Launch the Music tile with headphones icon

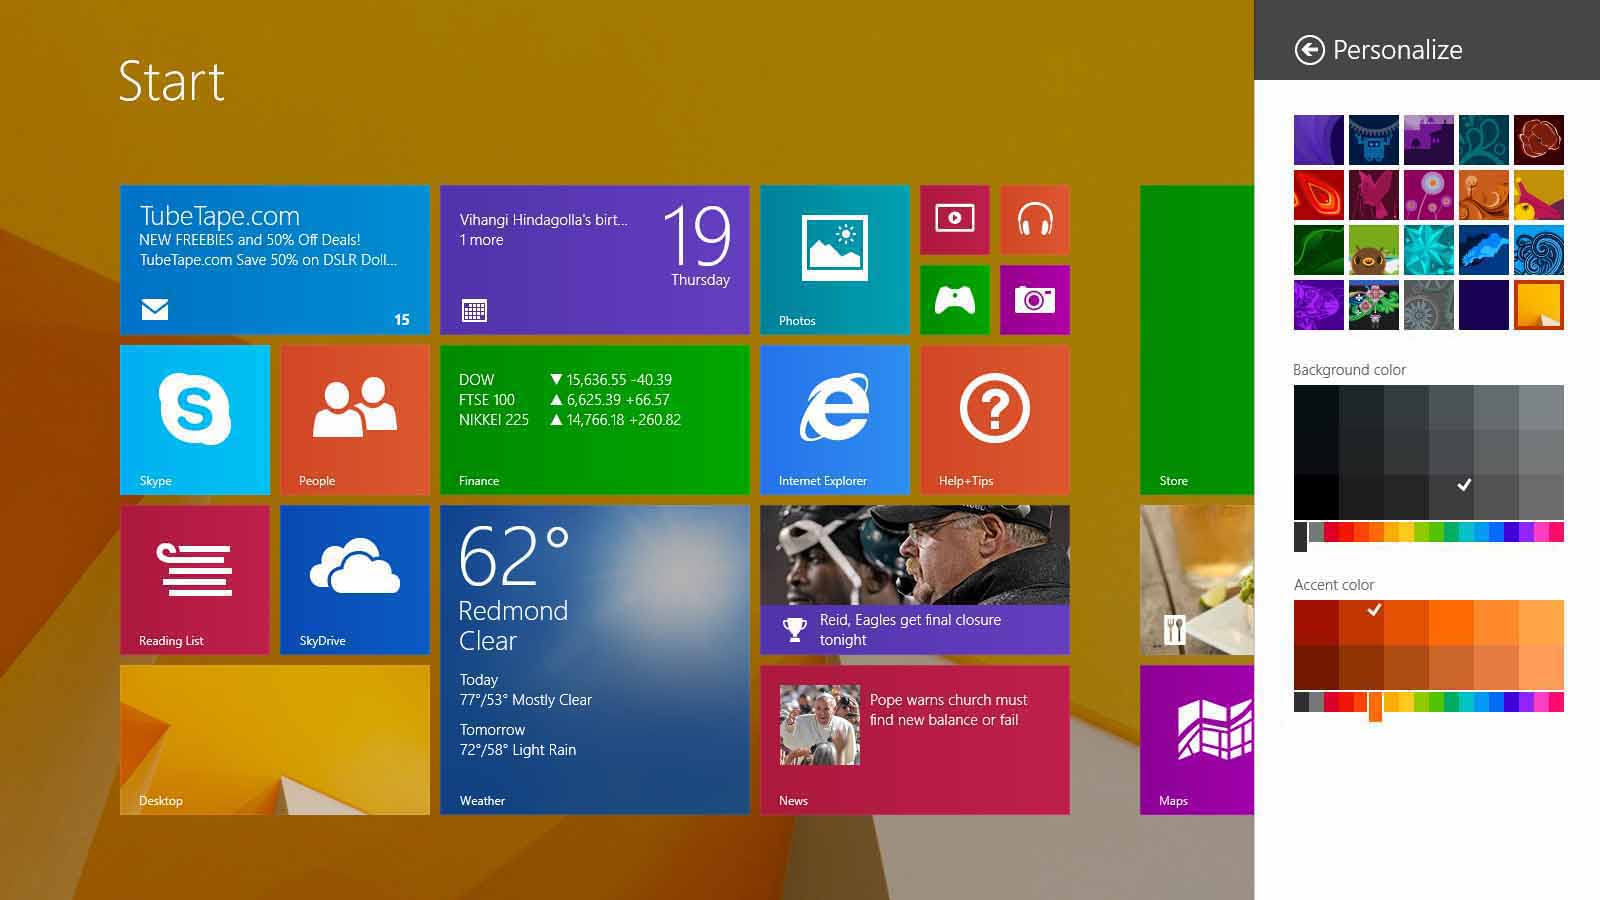tap(1035, 220)
